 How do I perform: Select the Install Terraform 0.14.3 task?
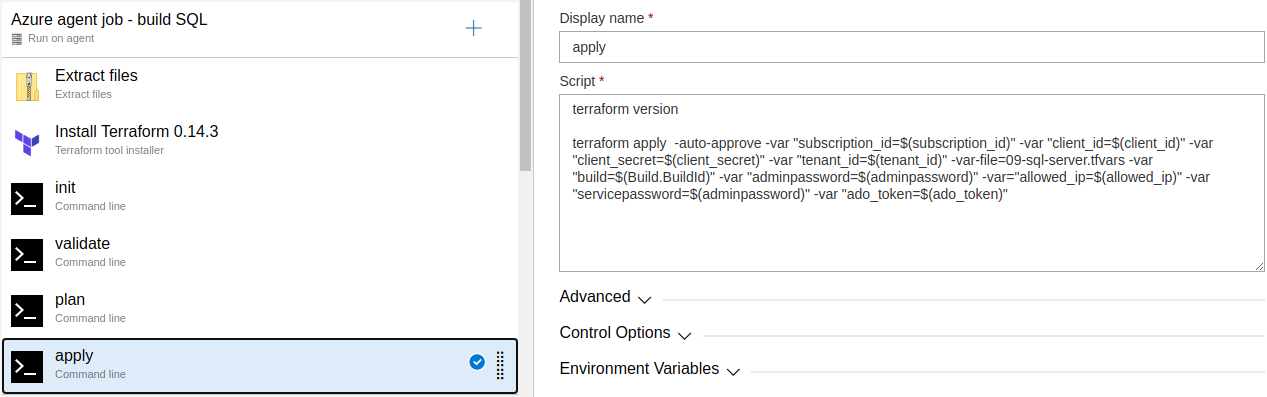point(260,142)
